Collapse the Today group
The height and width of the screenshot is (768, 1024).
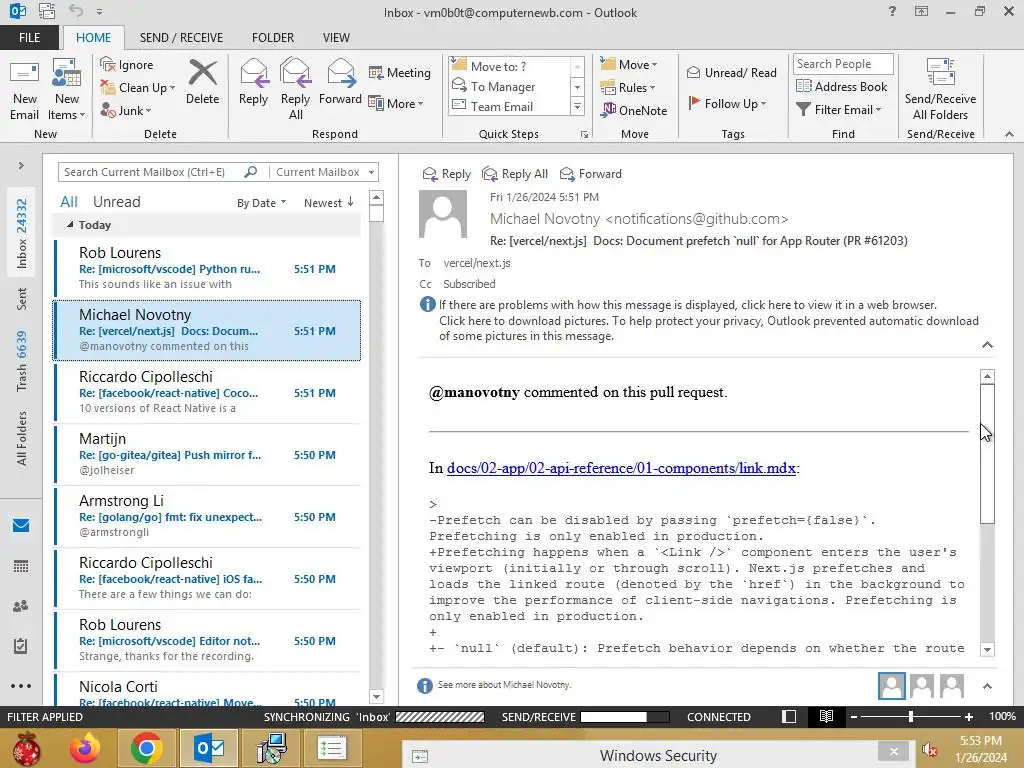click(x=70, y=225)
